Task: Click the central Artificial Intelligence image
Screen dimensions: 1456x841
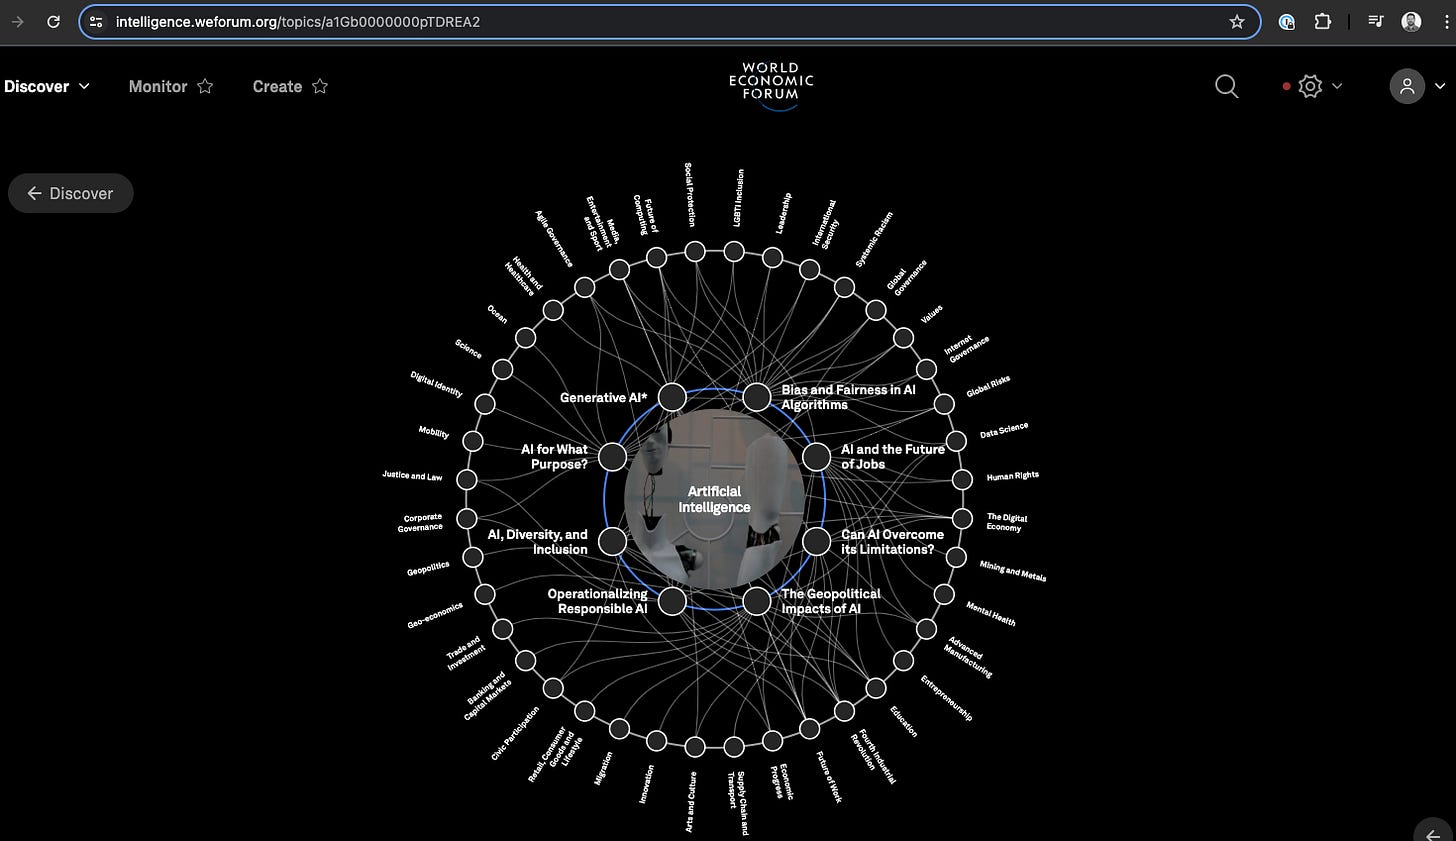Action: coord(714,499)
